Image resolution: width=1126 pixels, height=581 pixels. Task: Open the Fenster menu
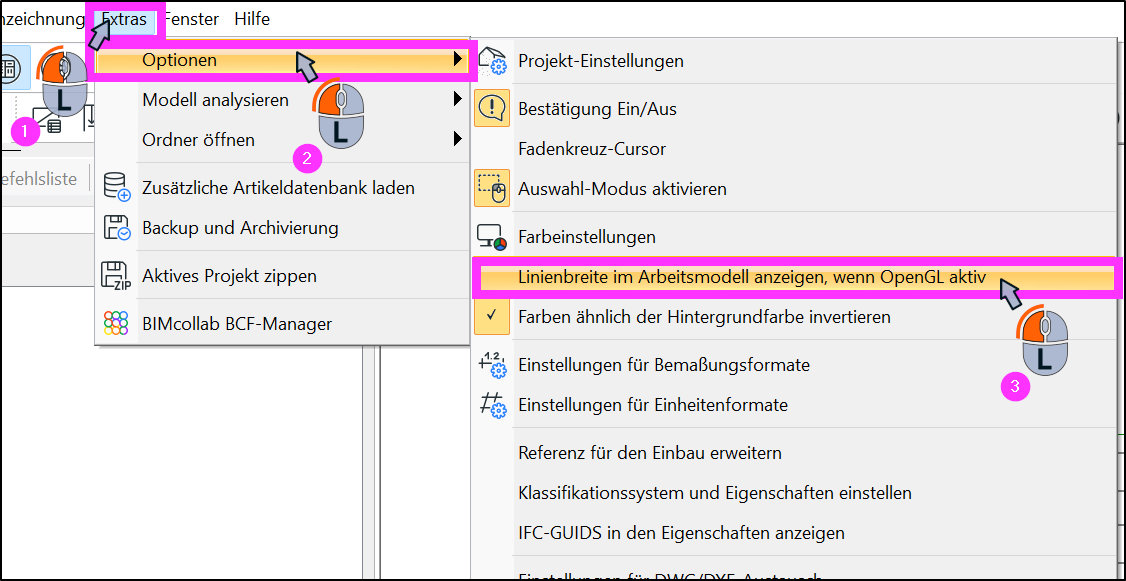(192, 19)
